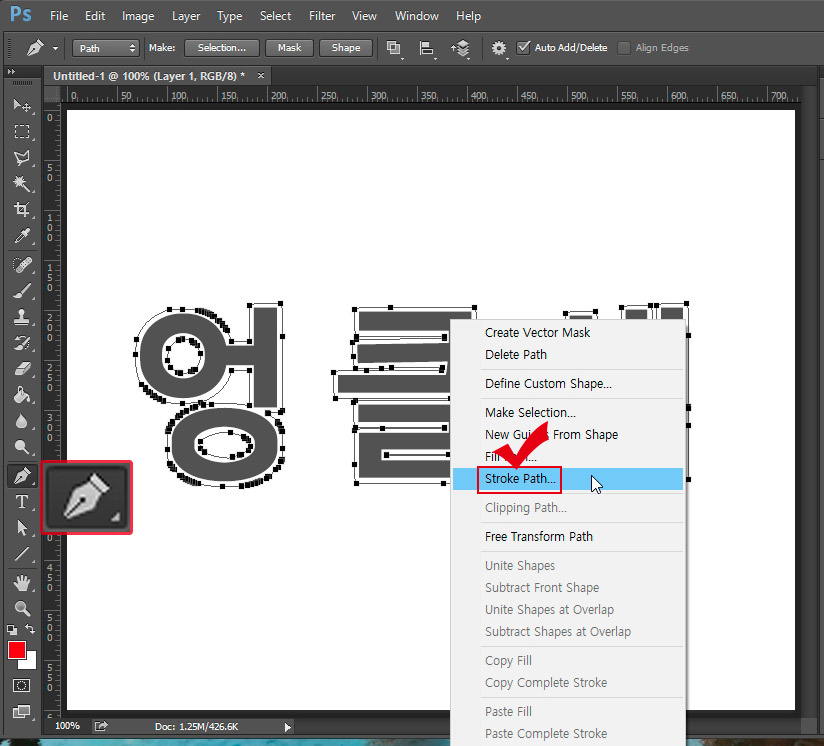Image resolution: width=824 pixels, height=746 pixels.
Task: Open path operations options
Action: [x=394, y=48]
